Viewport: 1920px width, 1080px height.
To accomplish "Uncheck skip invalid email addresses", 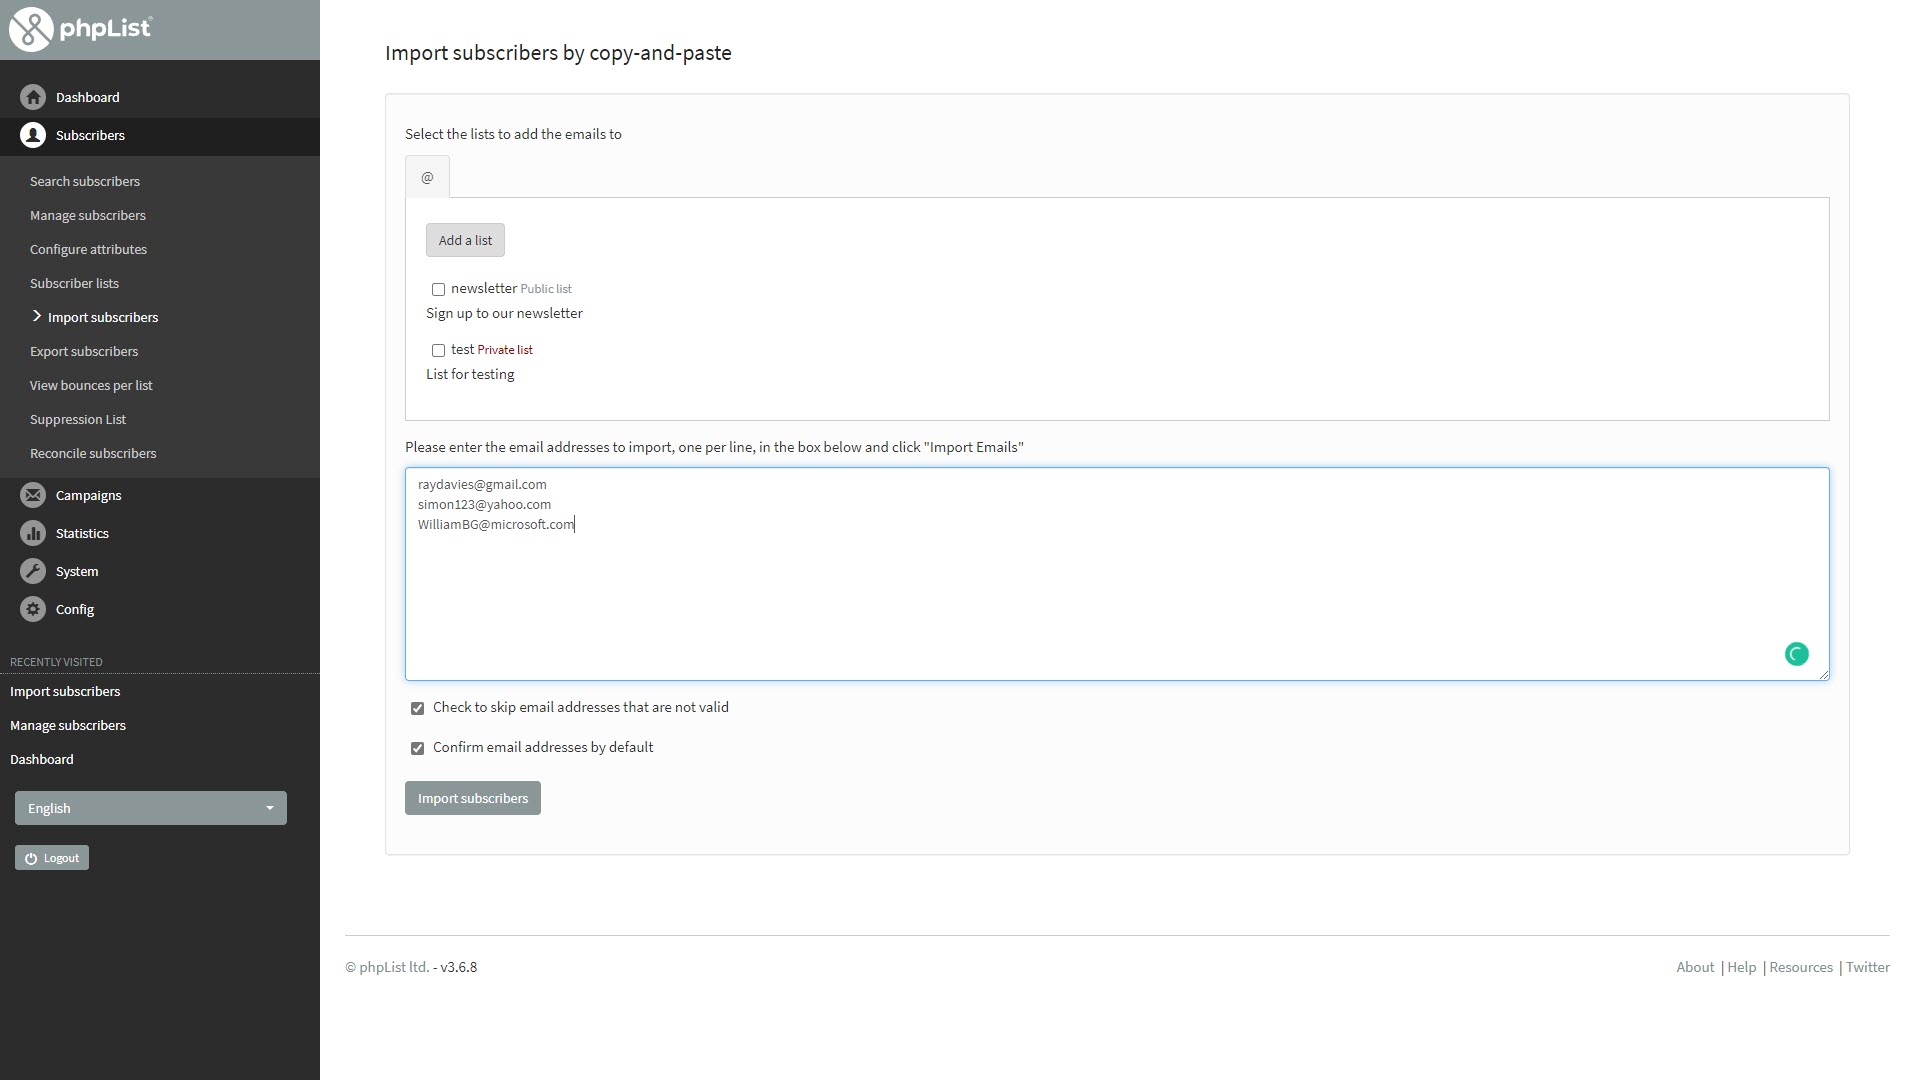I will point(417,708).
